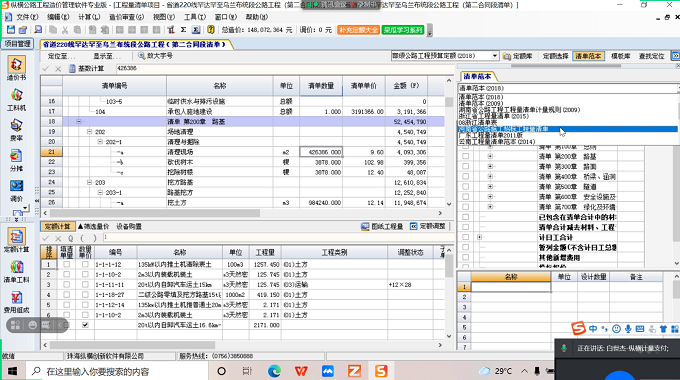
Task: Collapse the 203 挖方路基 tree node
Action: (x=89, y=182)
